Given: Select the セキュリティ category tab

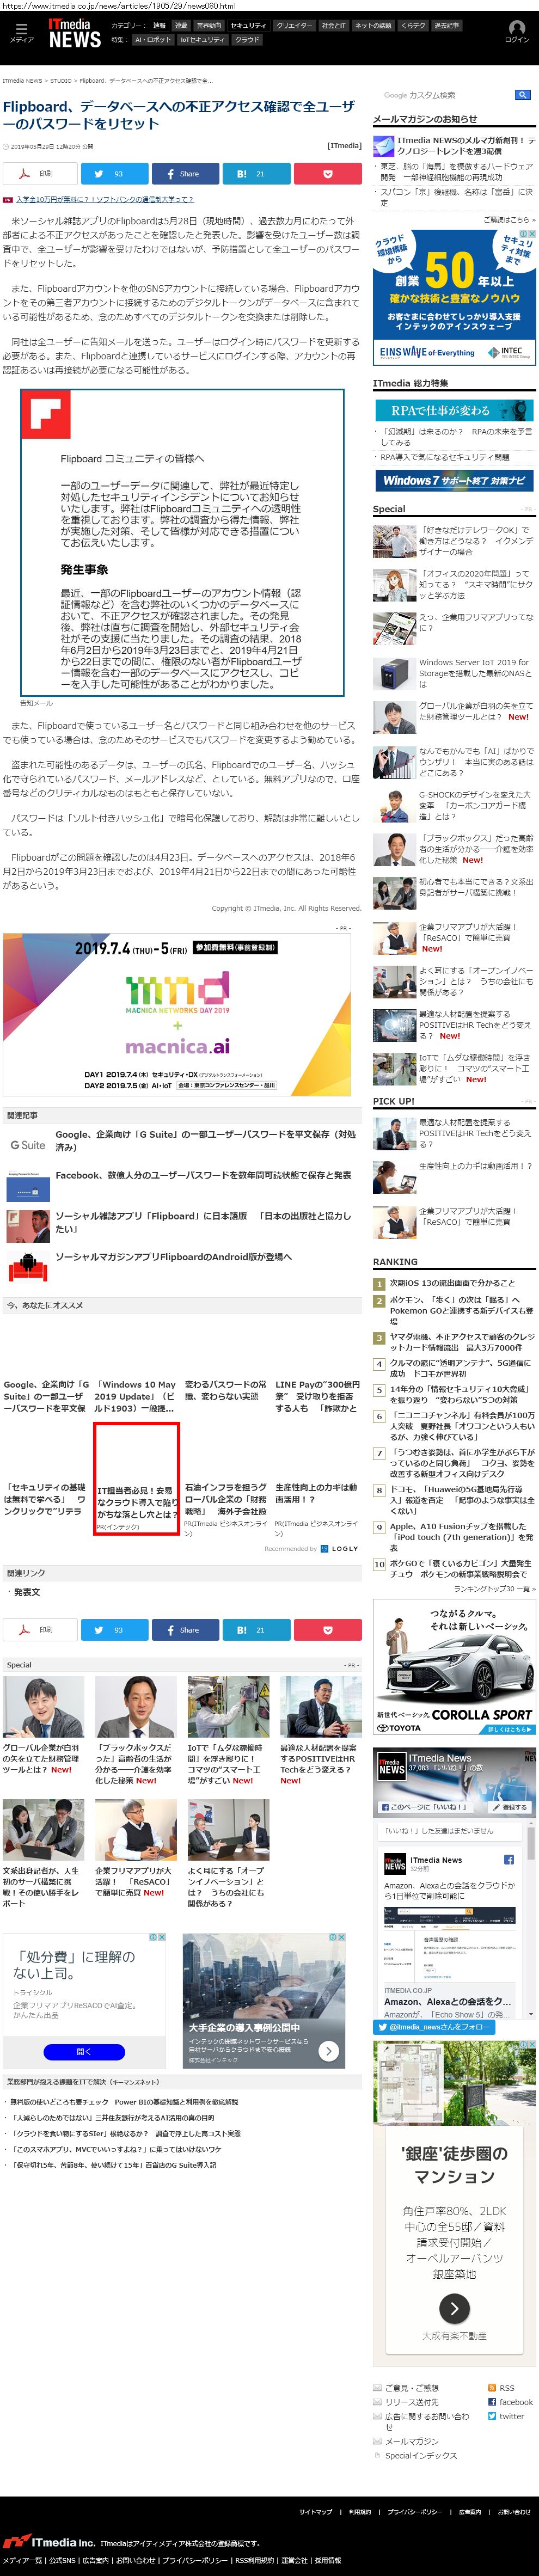Looking at the screenshot, I should pyautogui.click(x=248, y=25).
